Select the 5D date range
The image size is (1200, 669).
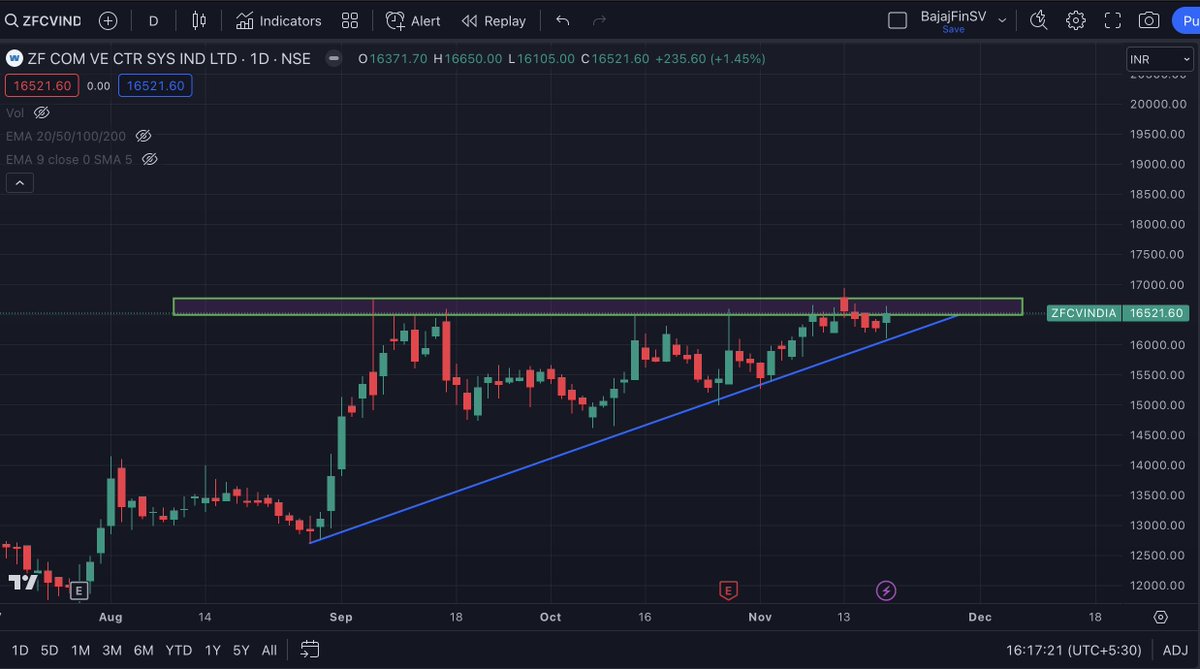click(x=50, y=650)
